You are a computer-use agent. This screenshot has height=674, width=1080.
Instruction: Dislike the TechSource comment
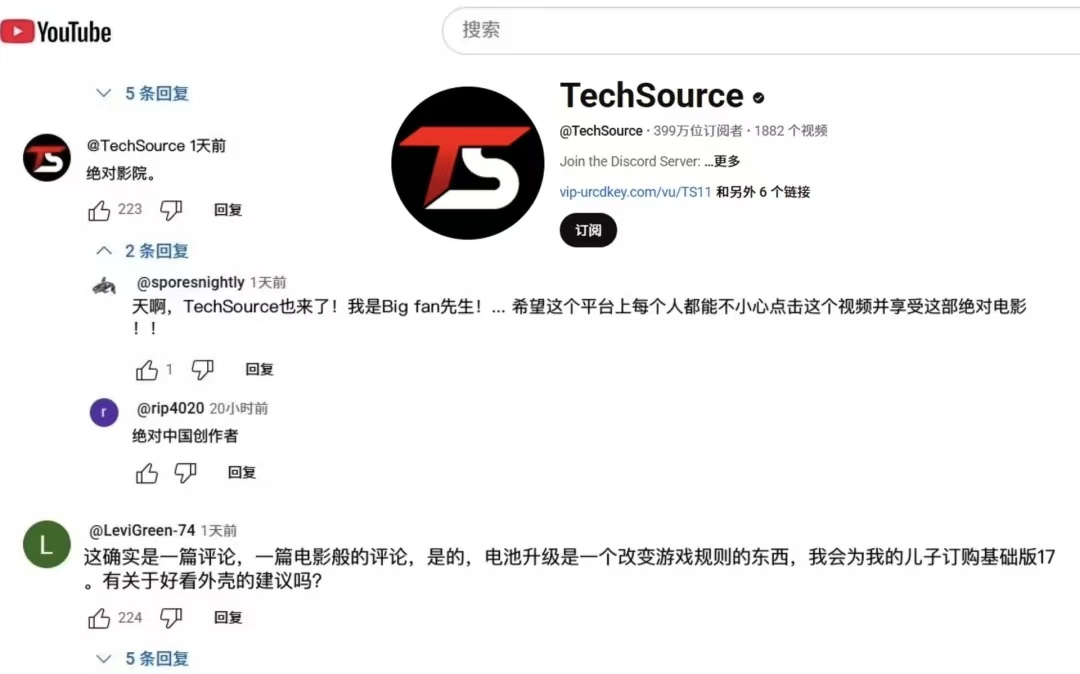click(x=171, y=210)
